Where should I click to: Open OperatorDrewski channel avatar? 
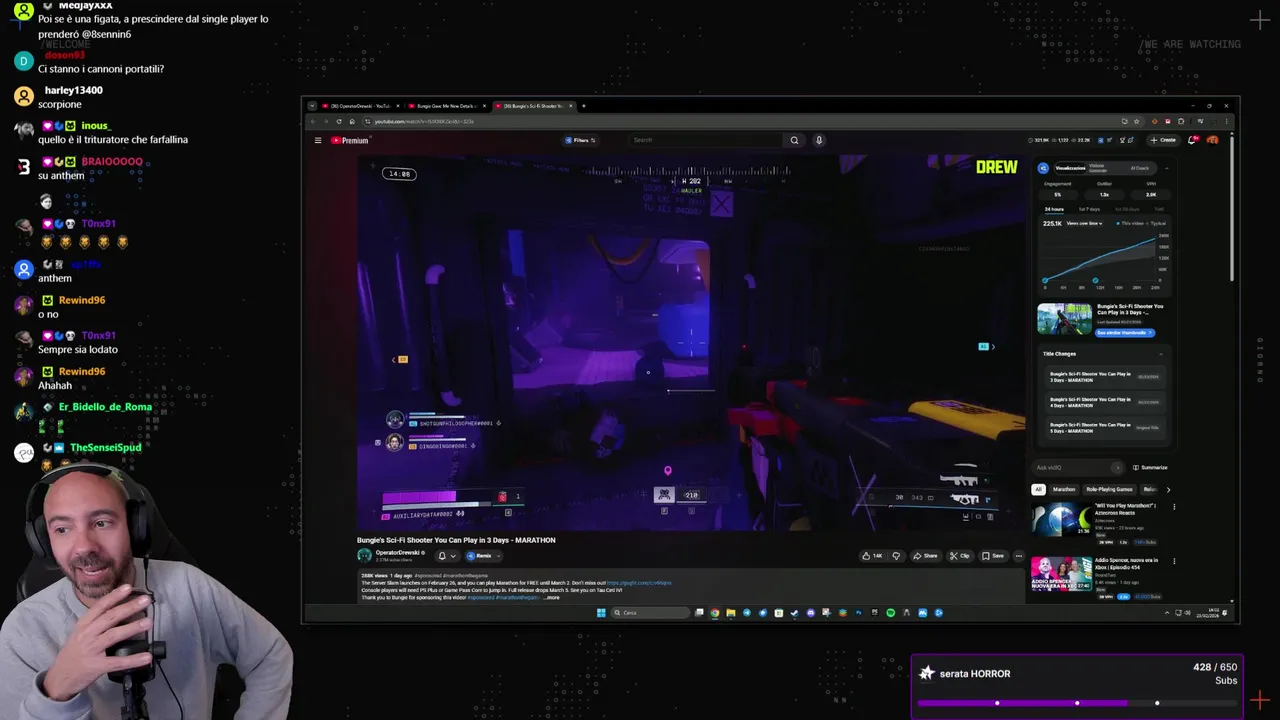coord(364,555)
